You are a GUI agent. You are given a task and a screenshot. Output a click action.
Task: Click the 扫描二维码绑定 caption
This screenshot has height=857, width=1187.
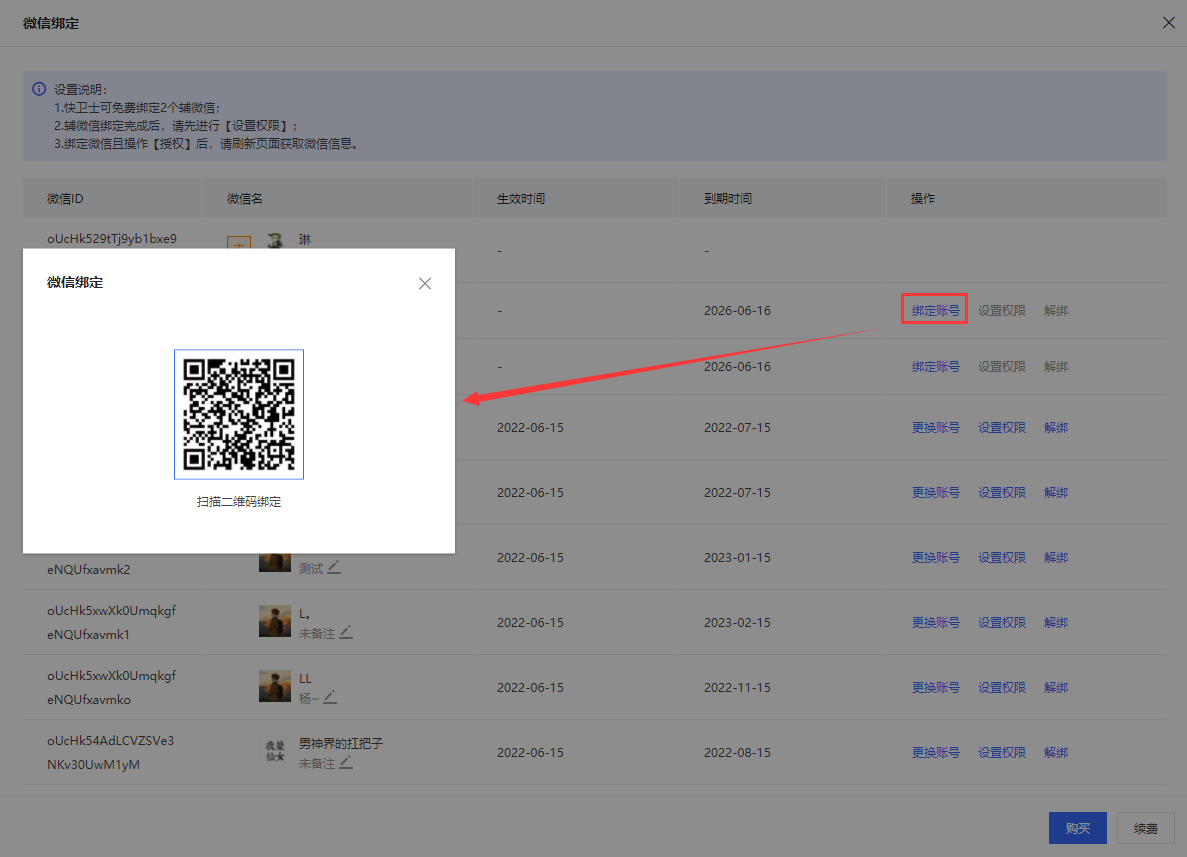239,501
